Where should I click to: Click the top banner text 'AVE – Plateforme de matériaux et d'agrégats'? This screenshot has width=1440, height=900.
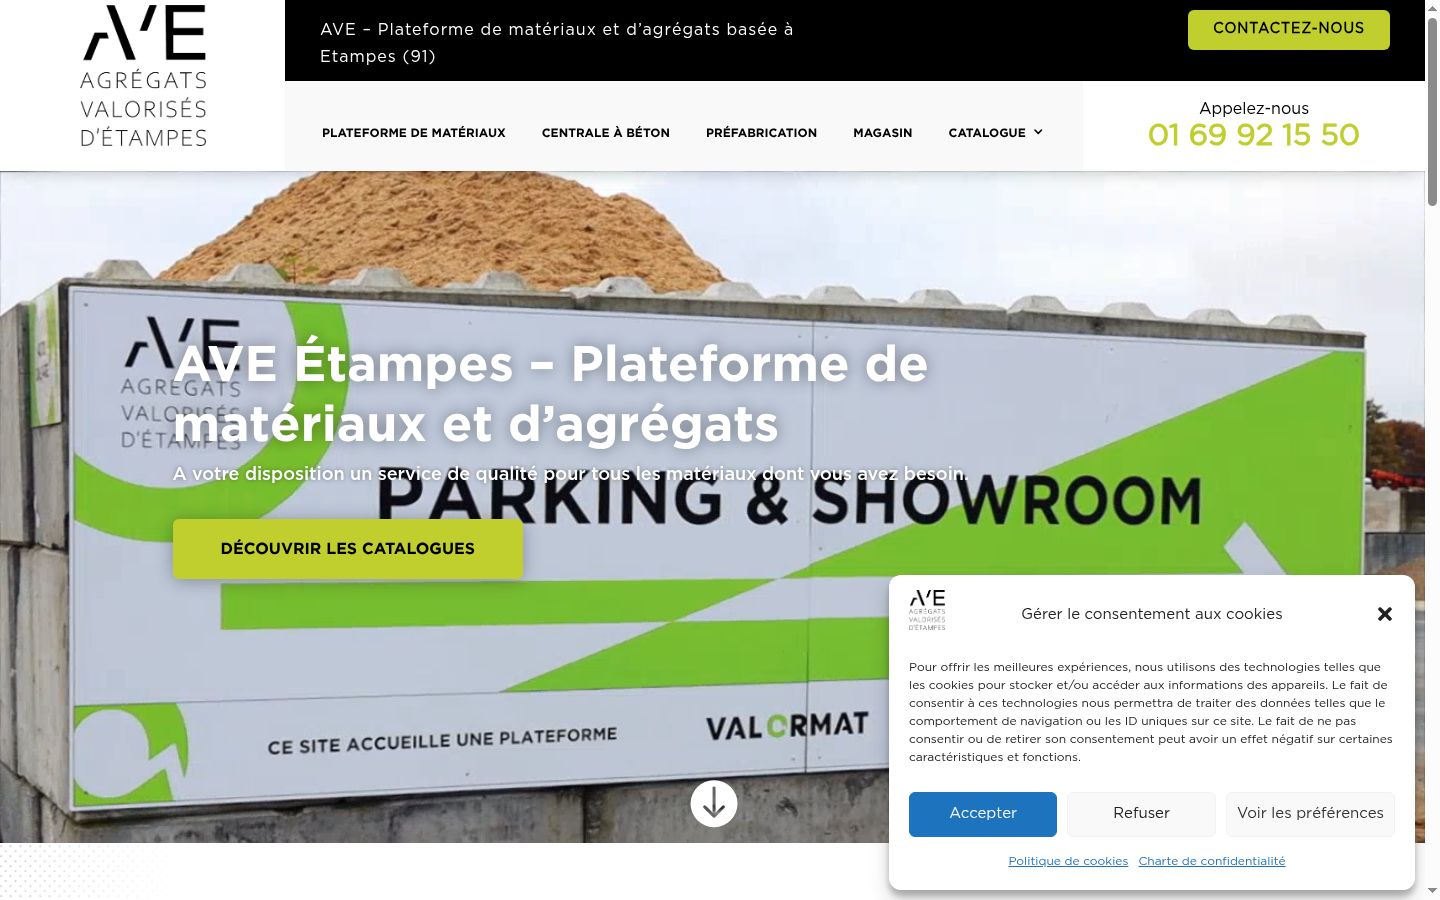pyautogui.click(x=557, y=43)
